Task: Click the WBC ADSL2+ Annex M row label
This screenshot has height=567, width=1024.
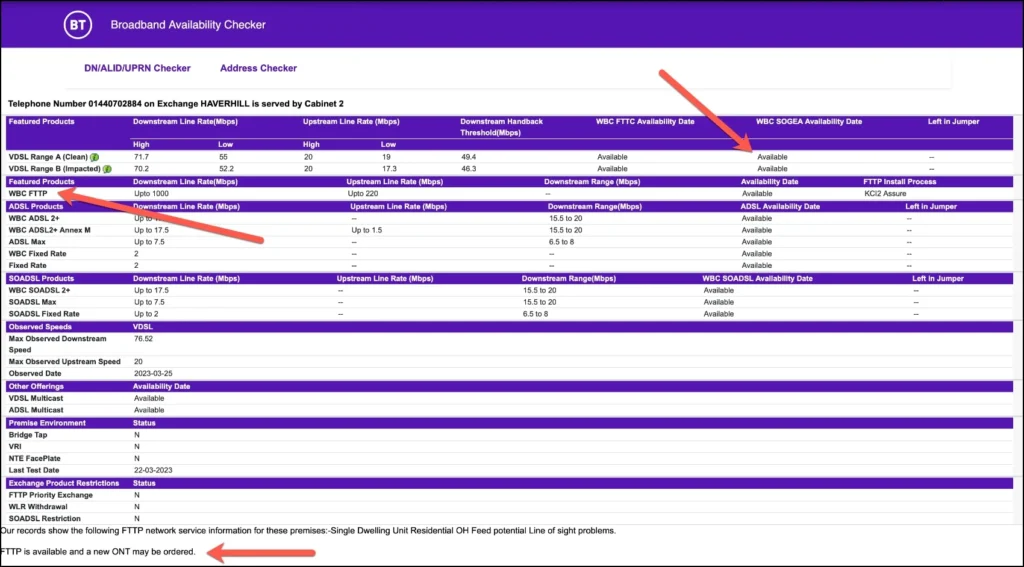Action: click(50, 231)
